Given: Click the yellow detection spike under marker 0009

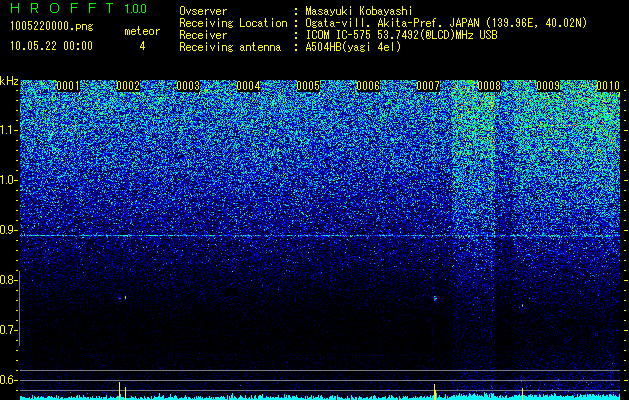Looking at the screenshot, I should pos(522,393).
